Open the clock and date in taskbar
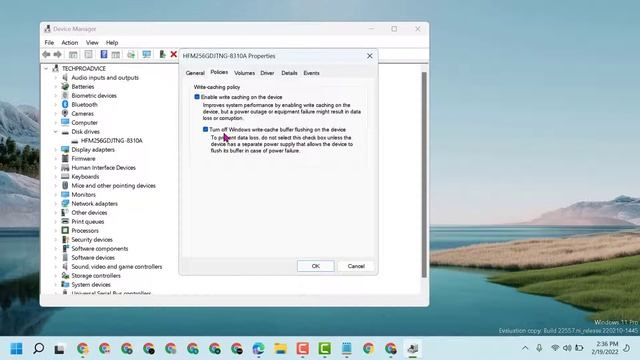The image size is (640, 360). 604,348
